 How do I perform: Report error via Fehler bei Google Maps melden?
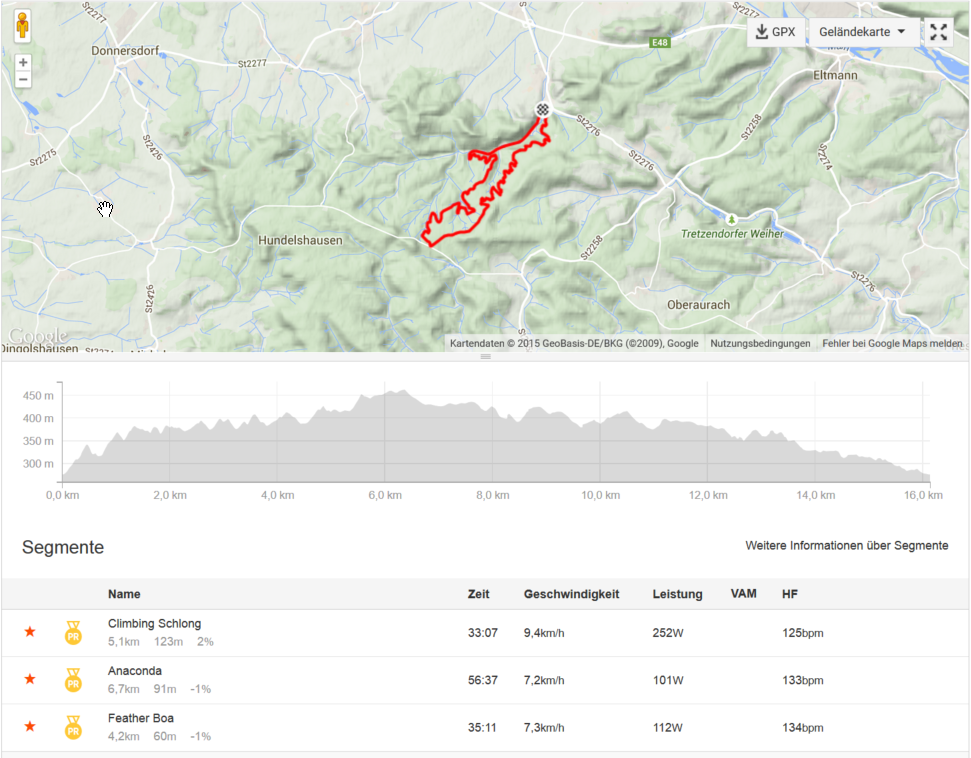pos(892,344)
